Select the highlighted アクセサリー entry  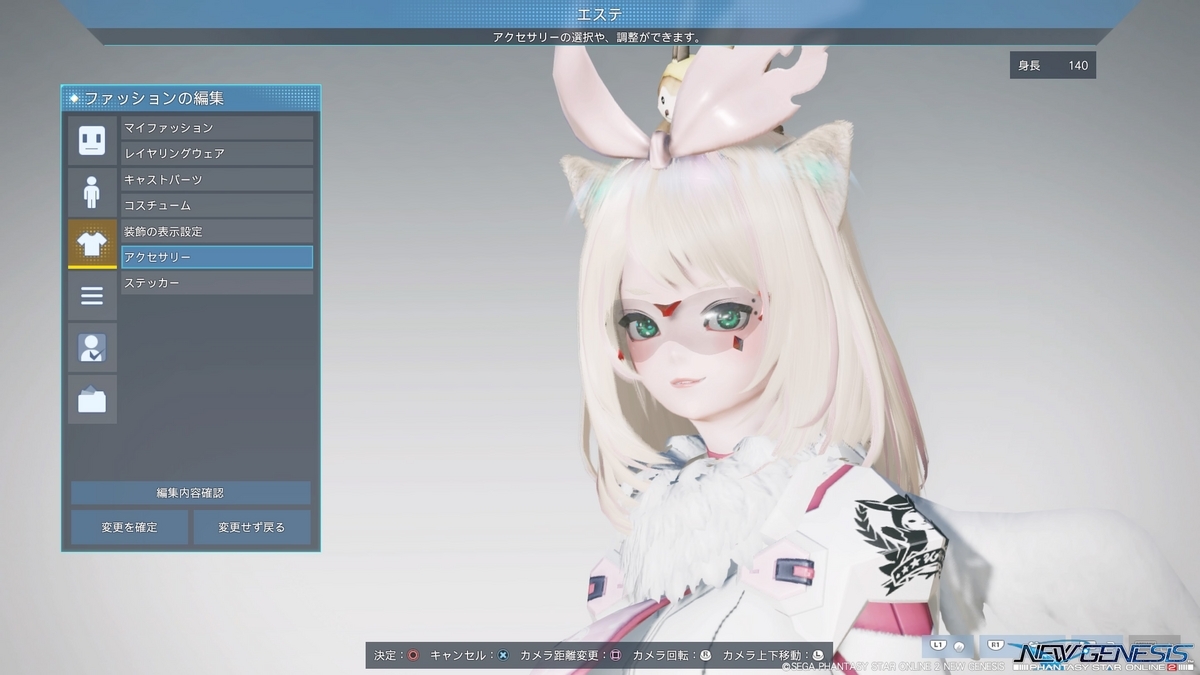(217, 258)
